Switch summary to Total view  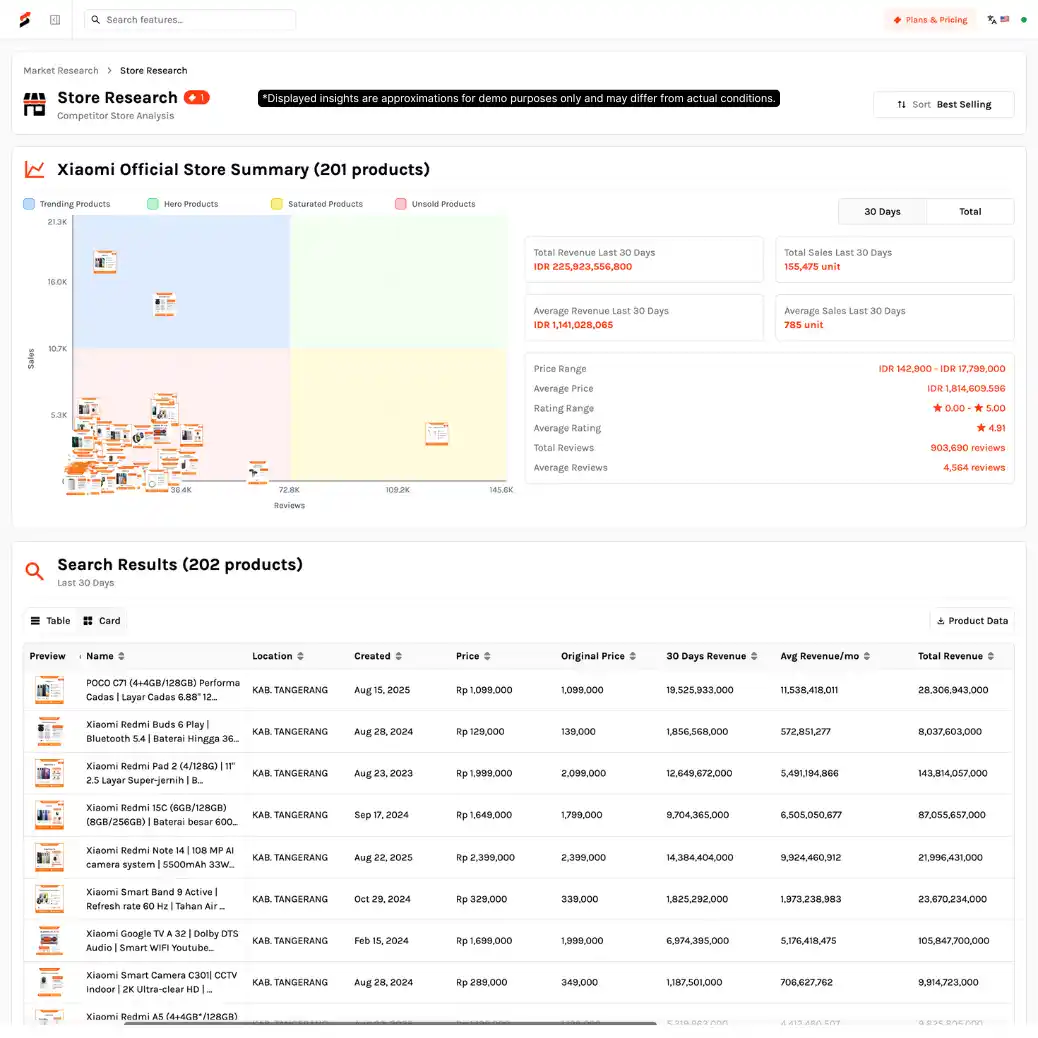click(970, 212)
